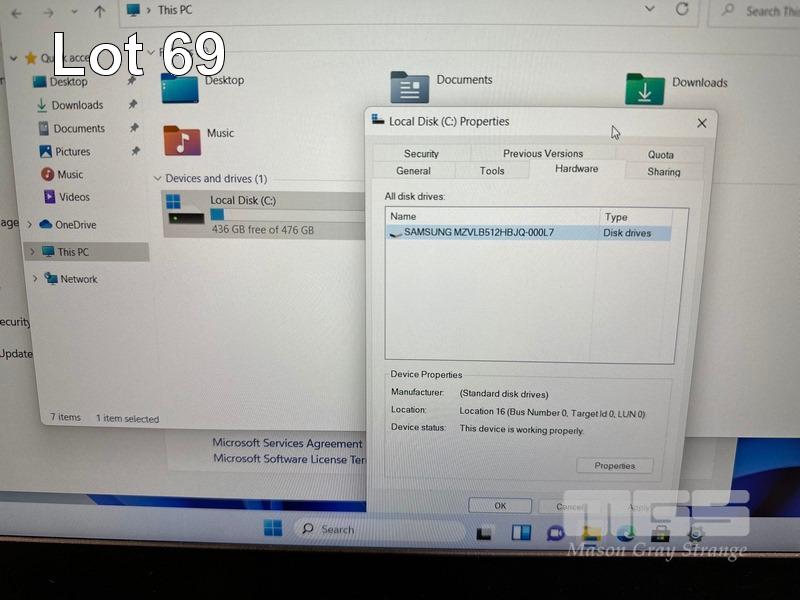Viewport: 800px width, 600px height.
Task: Click the Properties button for the device
Action: (x=614, y=466)
